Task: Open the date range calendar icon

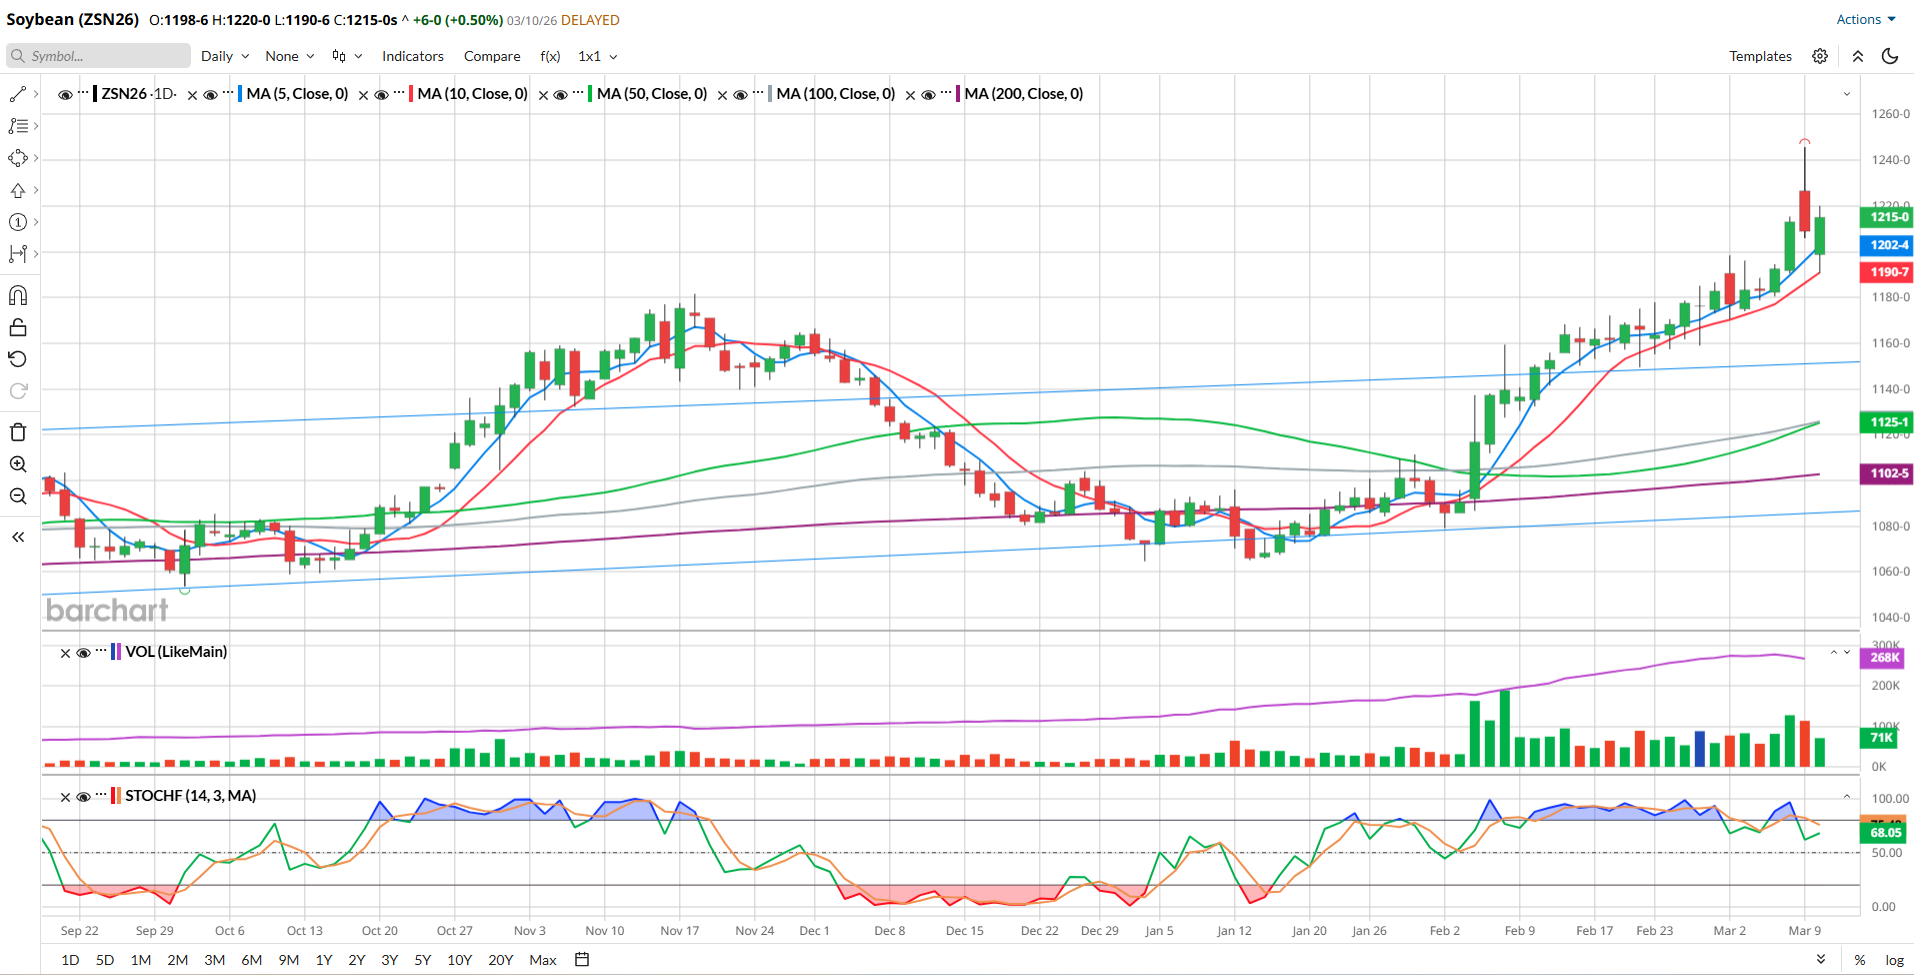Action: [582, 959]
